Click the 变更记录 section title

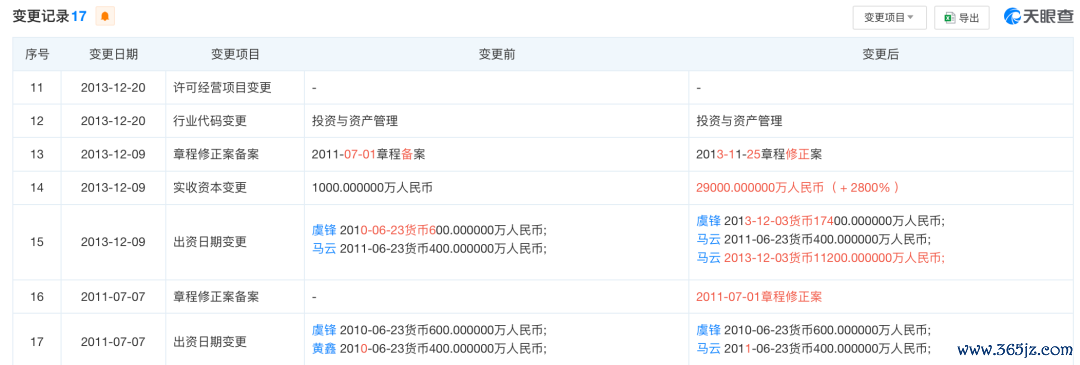coord(41,17)
